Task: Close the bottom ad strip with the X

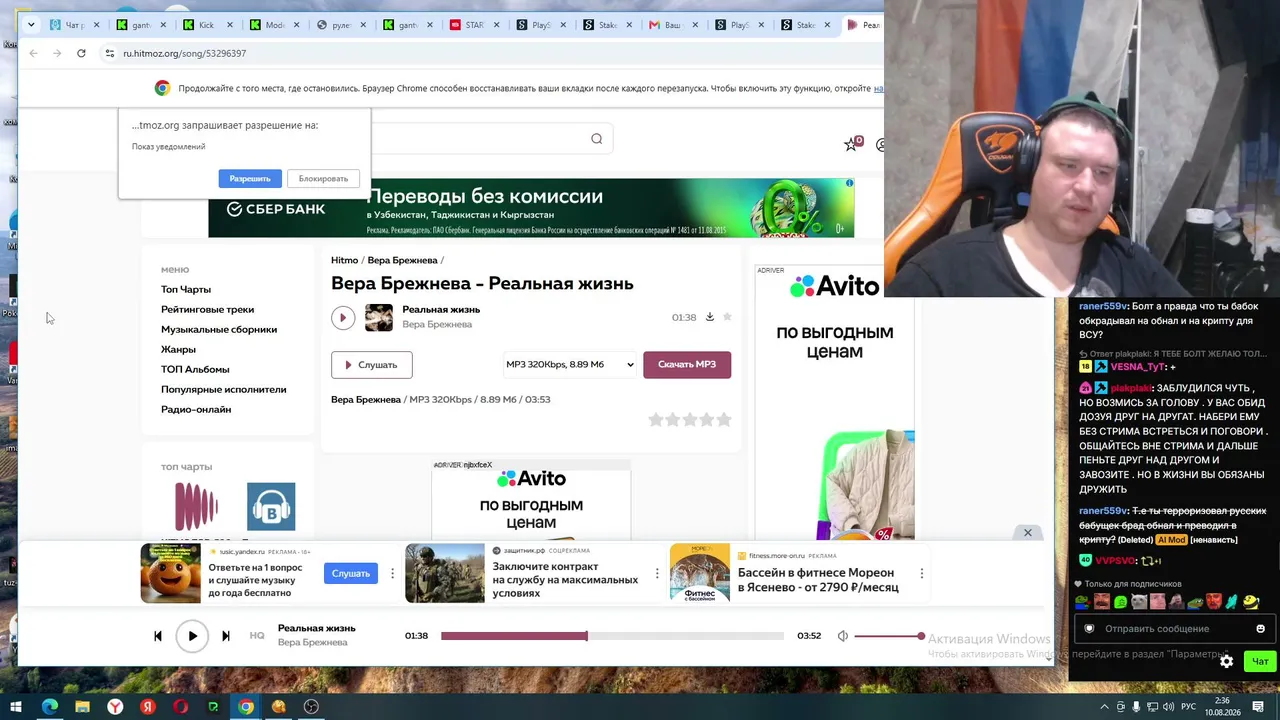Action: [1027, 533]
